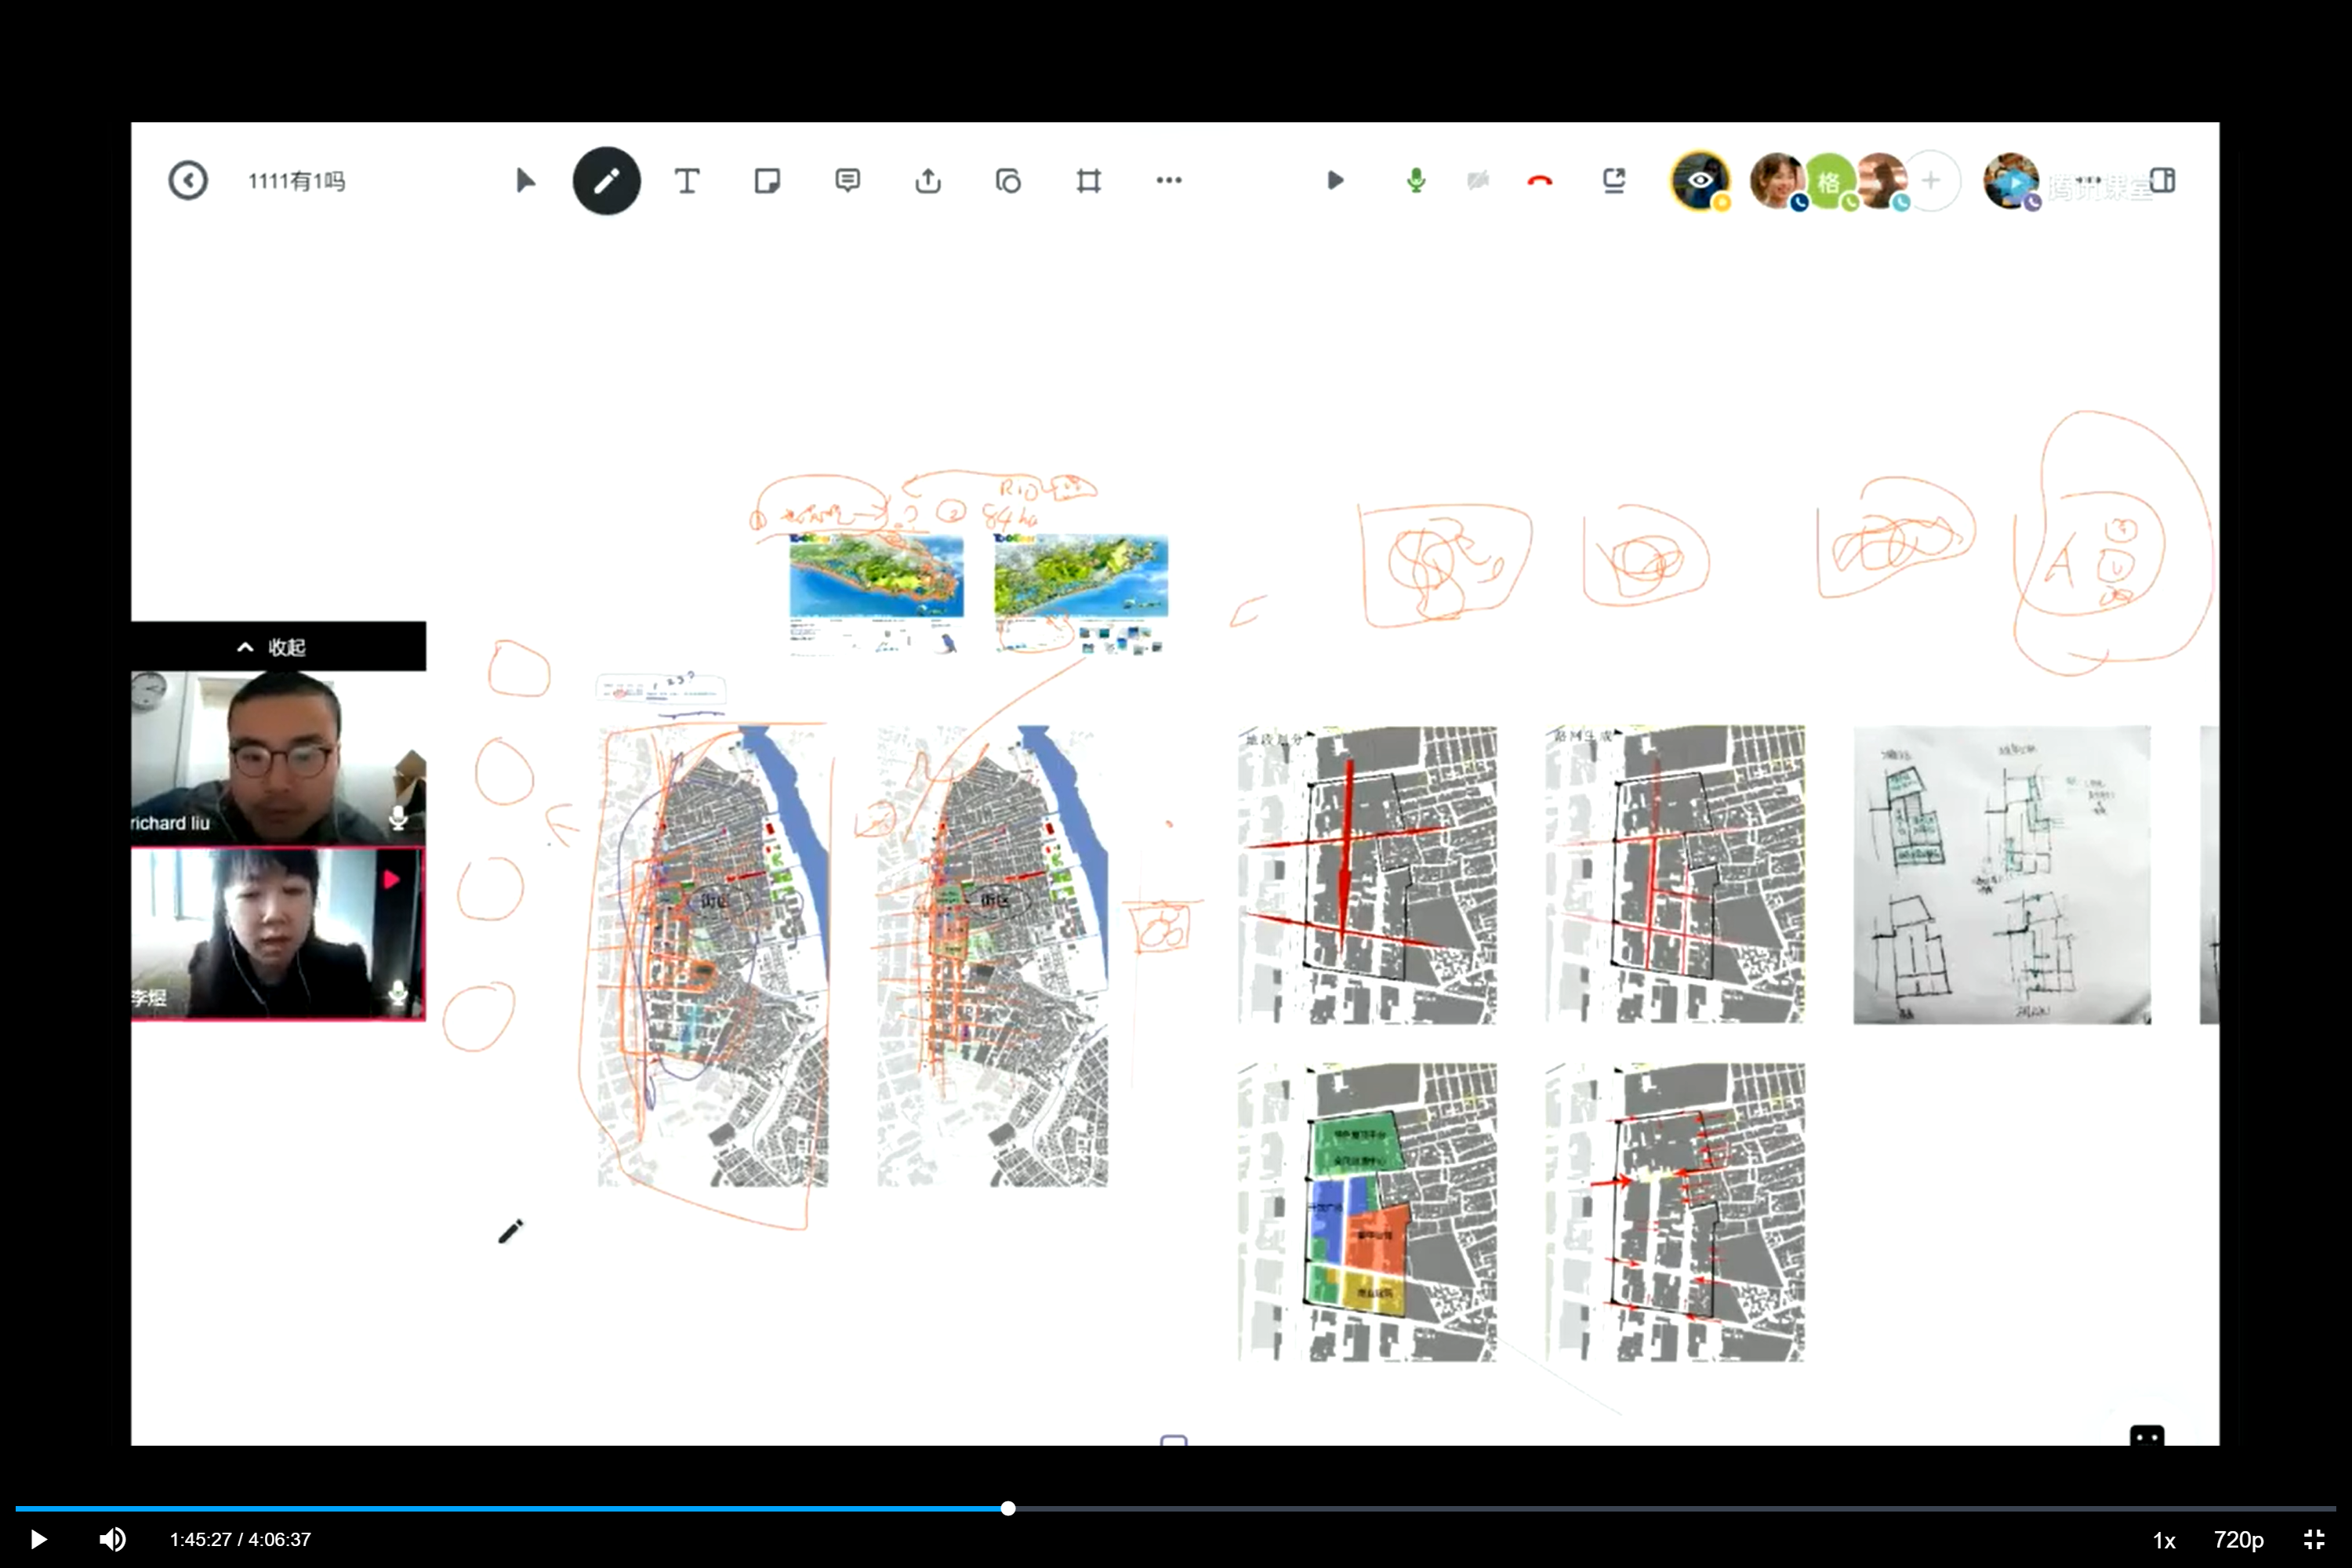Screen dimensions: 2352x1568
Task: Toggle the green microphone mute
Action: coord(1416,181)
